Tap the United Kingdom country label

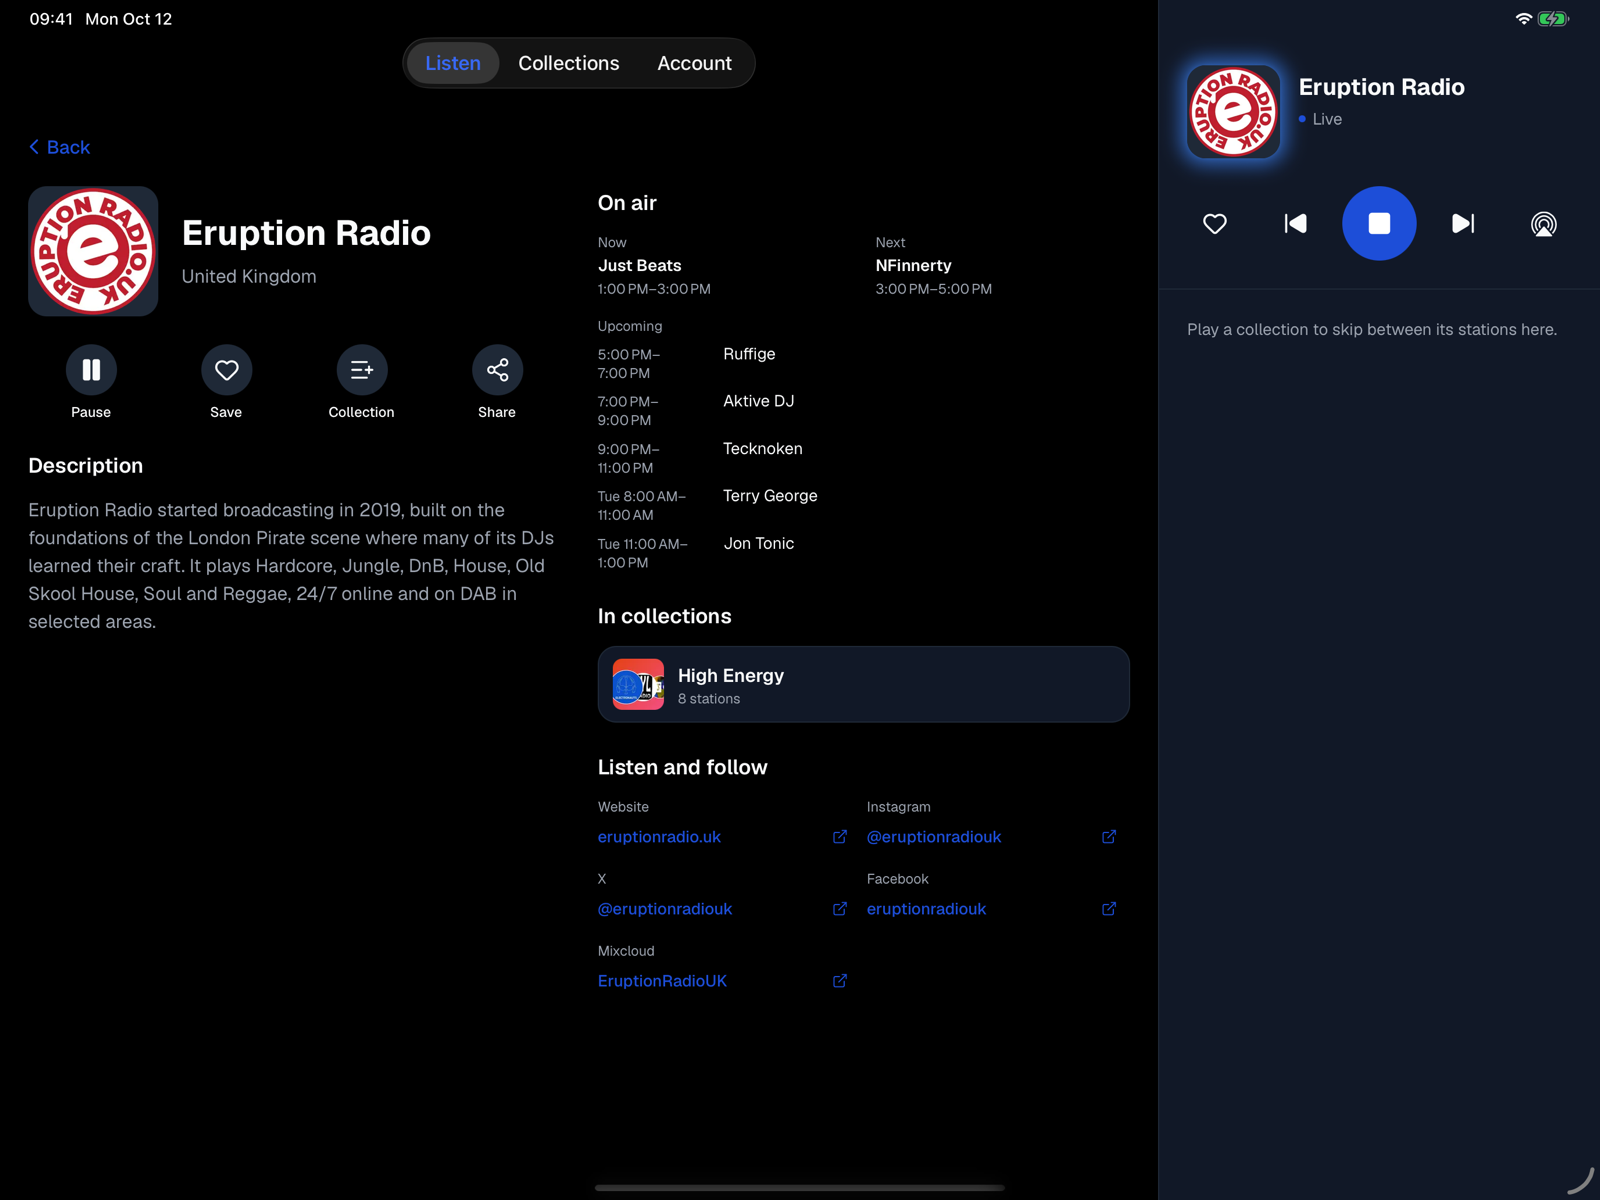tap(249, 277)
